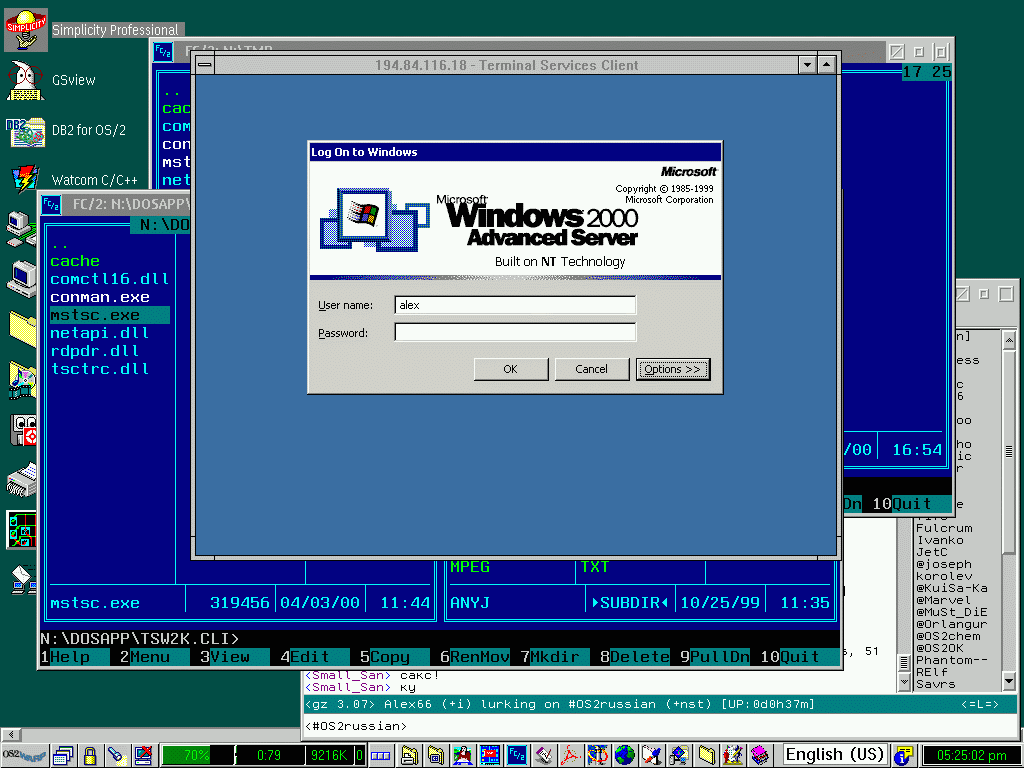Open the FC/2 system menu icon of N:\DOSAPP window
This screenshot has height=768, width=1024.
[51, 204]
